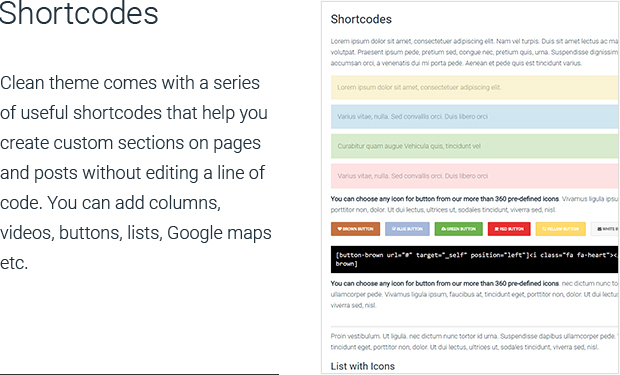The height and width of the screenshot is (375, 620).
Task: Click the partially visible White Button
Action: click(605, 229)
